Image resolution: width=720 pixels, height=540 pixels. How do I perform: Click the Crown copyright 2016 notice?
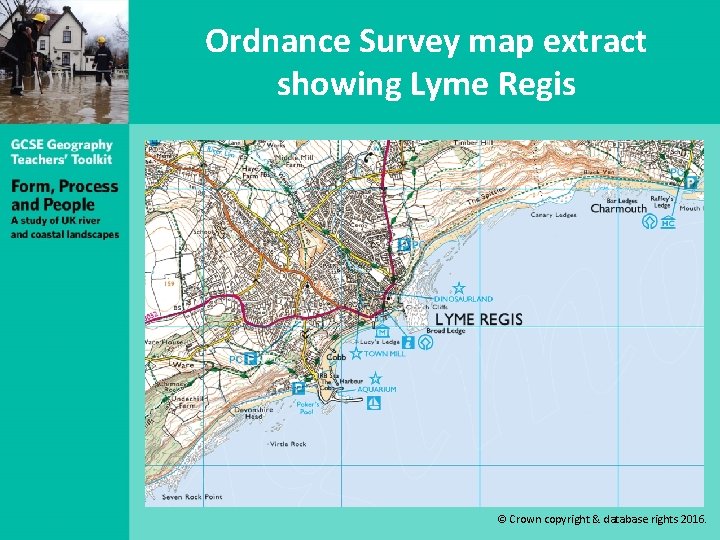(x=602, y=519)
